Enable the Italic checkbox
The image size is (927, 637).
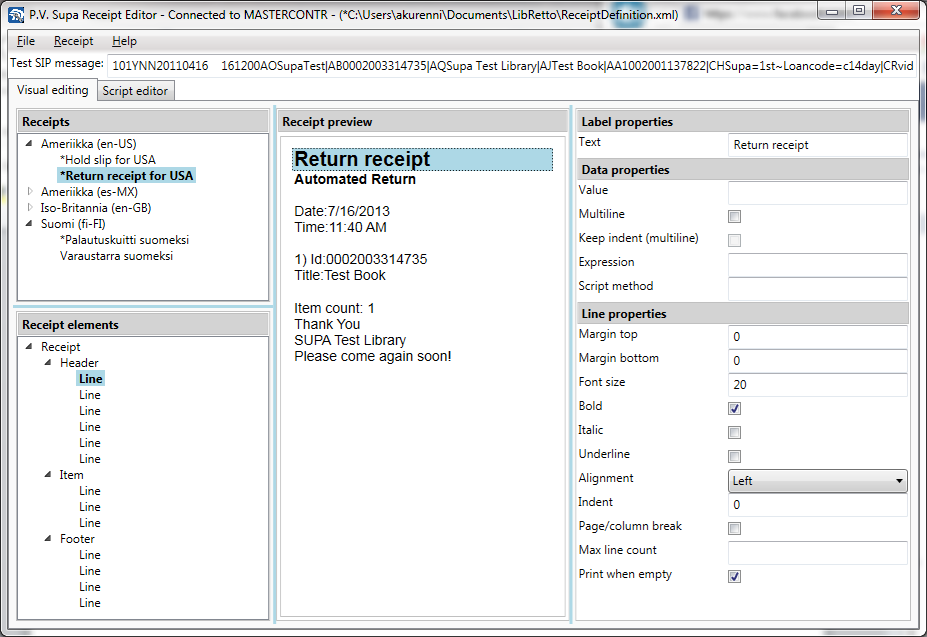point(735,432)
